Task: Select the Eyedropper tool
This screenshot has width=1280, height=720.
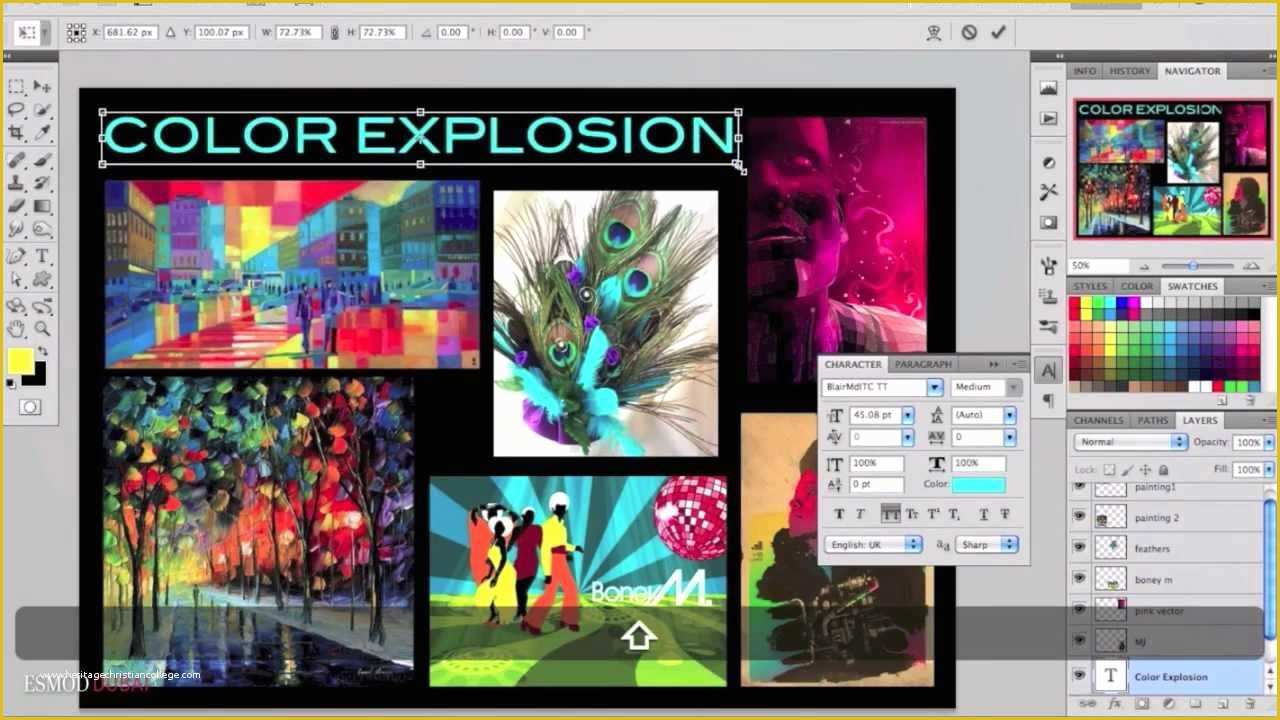Action: [42, 133]
